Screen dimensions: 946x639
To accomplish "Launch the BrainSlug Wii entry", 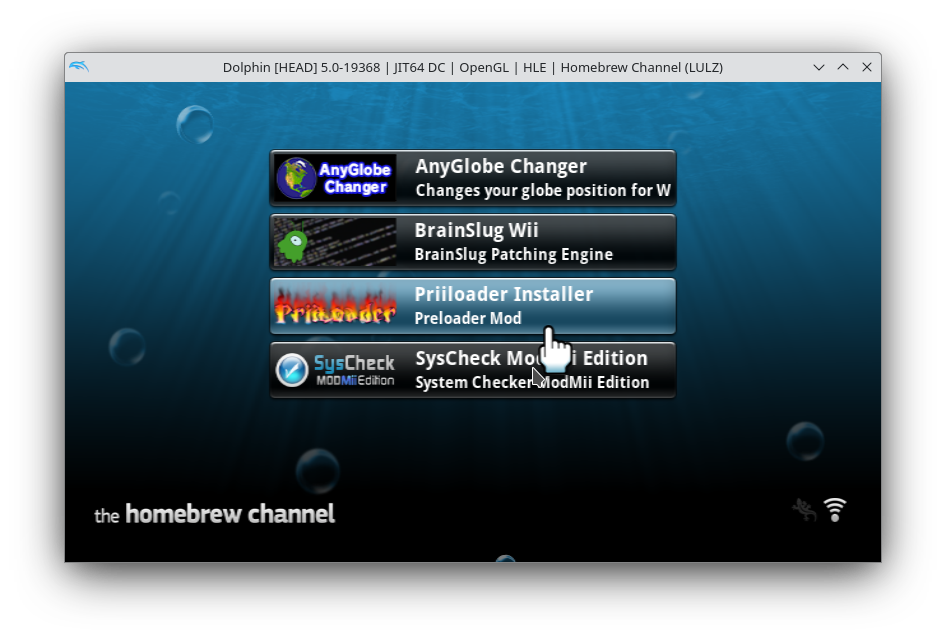I will pos(473,242).
